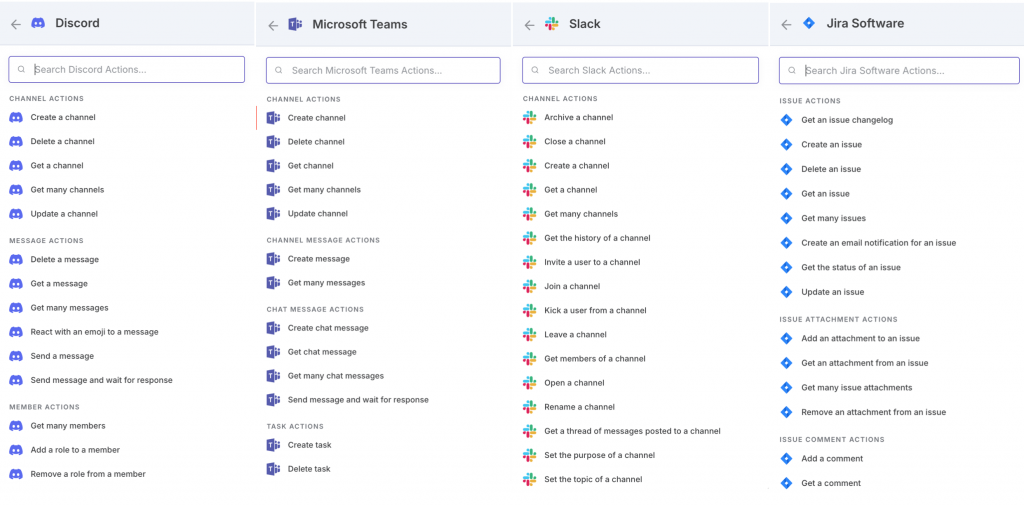Image resolution: width=1024 pixels, height=505 pixels.
Task: Click the Jira icon beside Add a comment
Action: click(786, 459)
